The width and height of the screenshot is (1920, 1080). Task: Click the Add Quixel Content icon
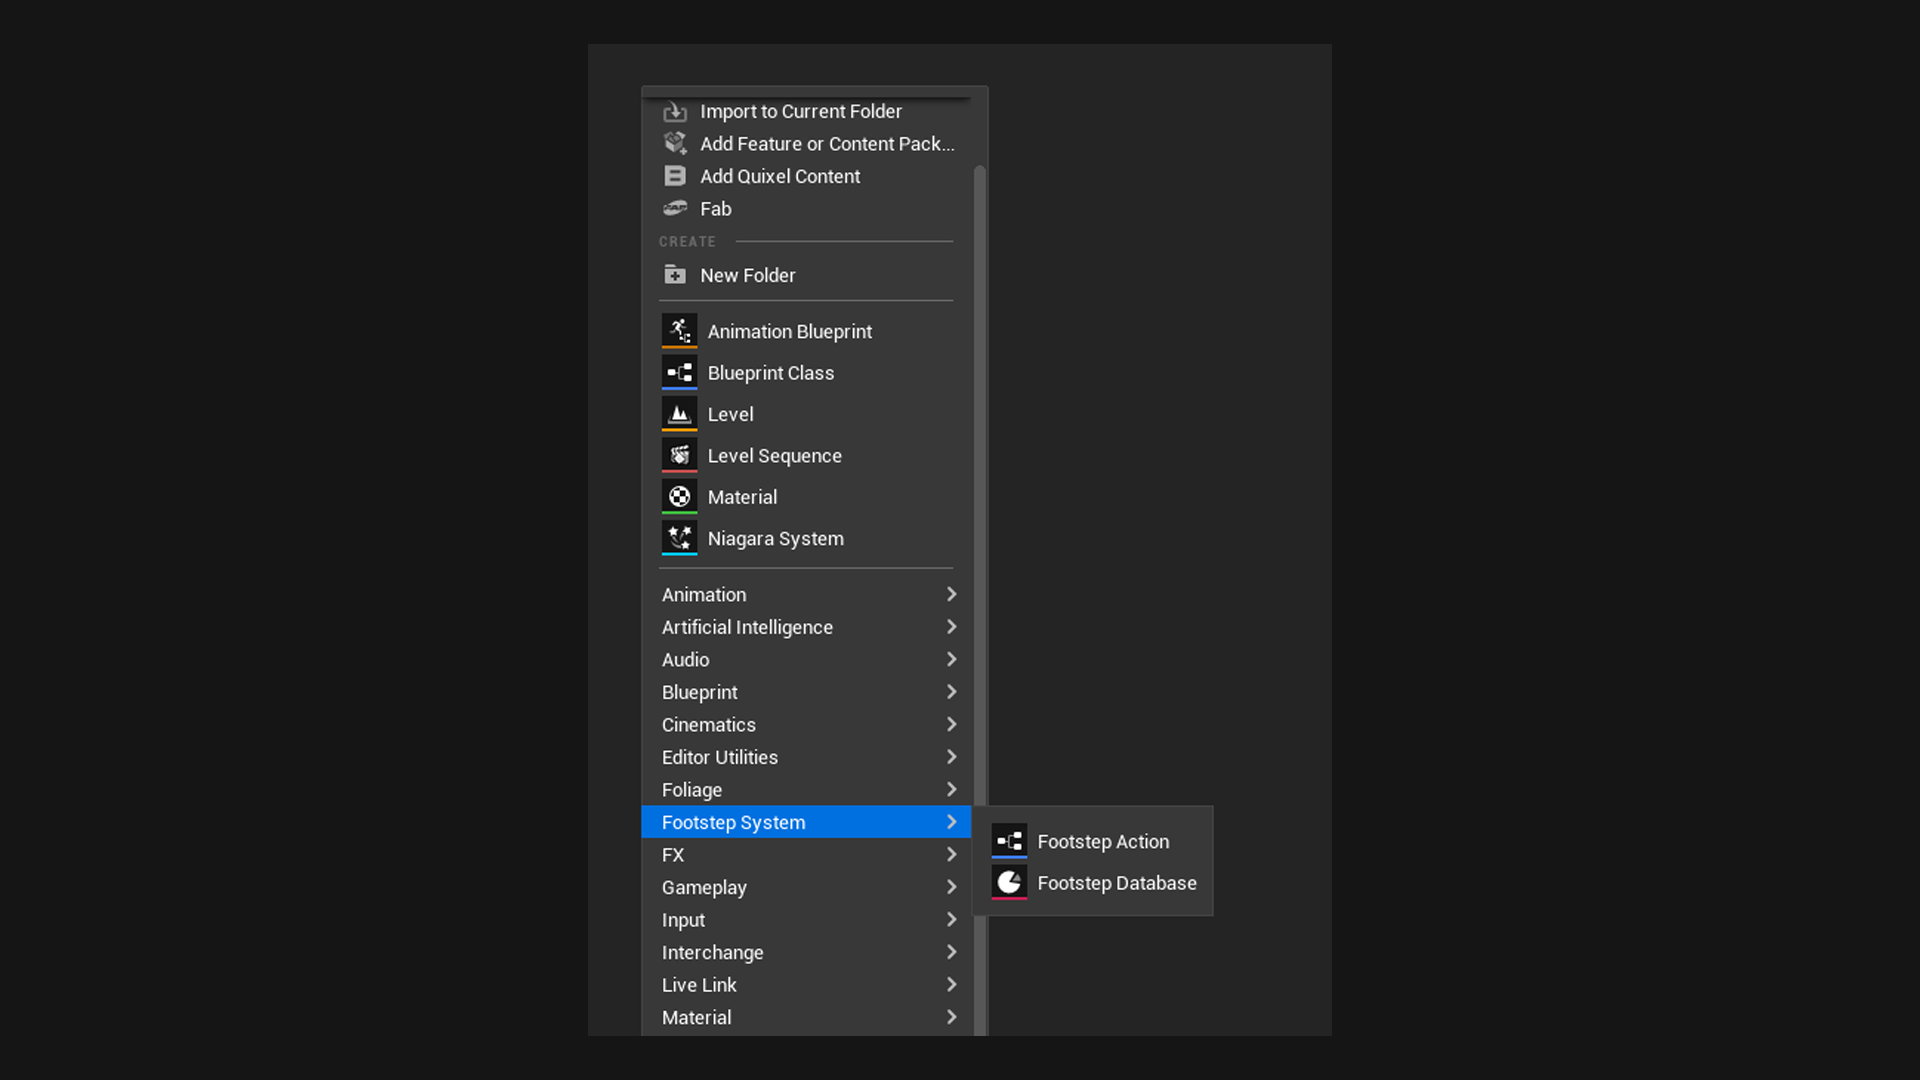click(675, 176)
